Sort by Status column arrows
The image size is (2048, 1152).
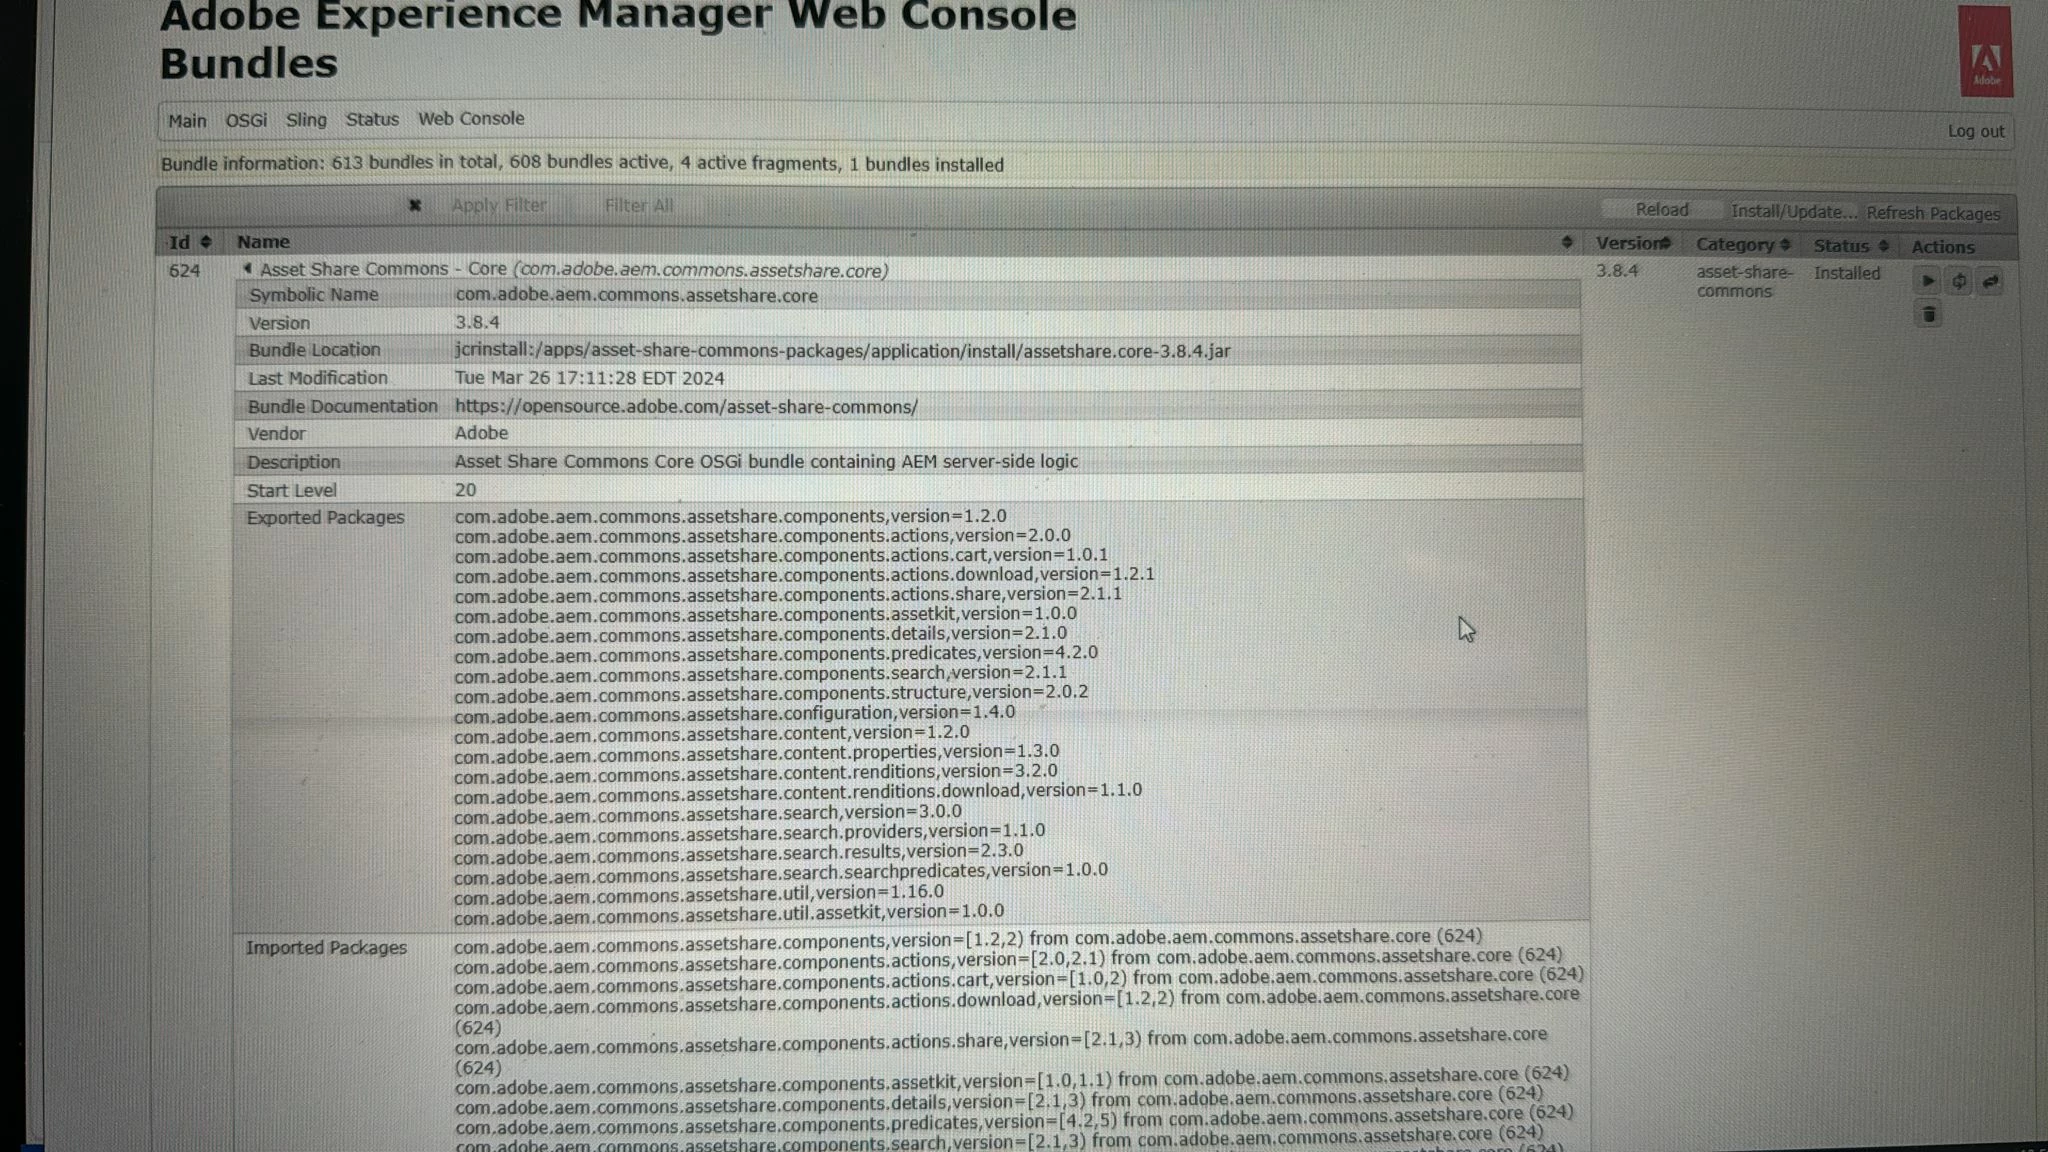coord(1883,246)
